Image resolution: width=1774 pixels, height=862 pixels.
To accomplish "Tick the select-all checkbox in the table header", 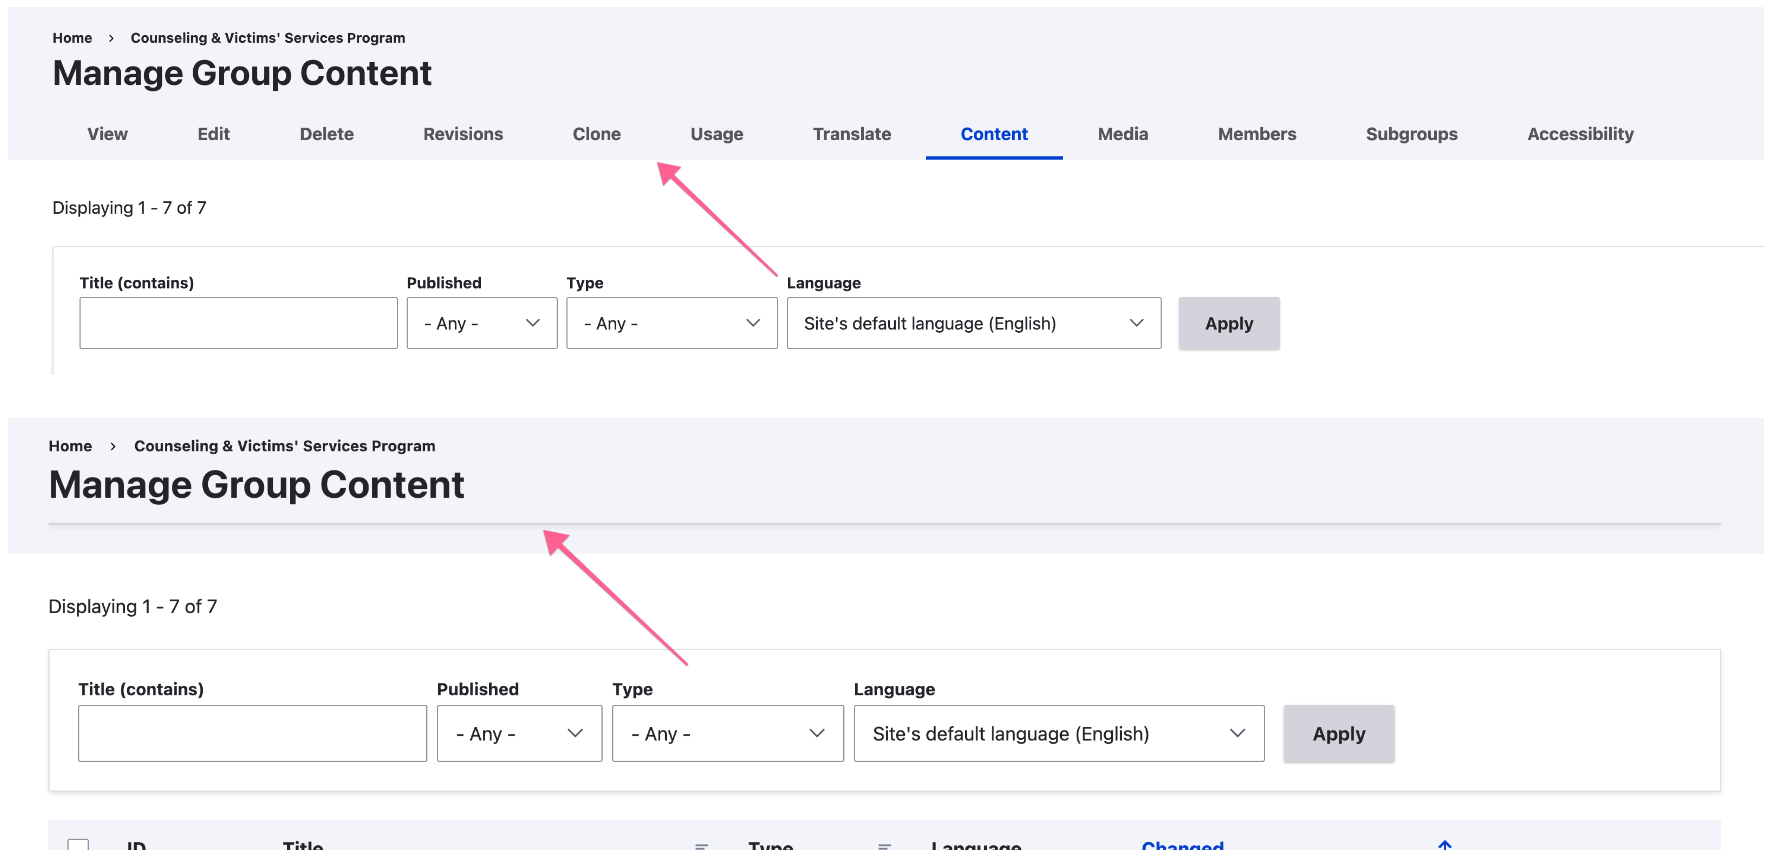I will pos(78,847).
